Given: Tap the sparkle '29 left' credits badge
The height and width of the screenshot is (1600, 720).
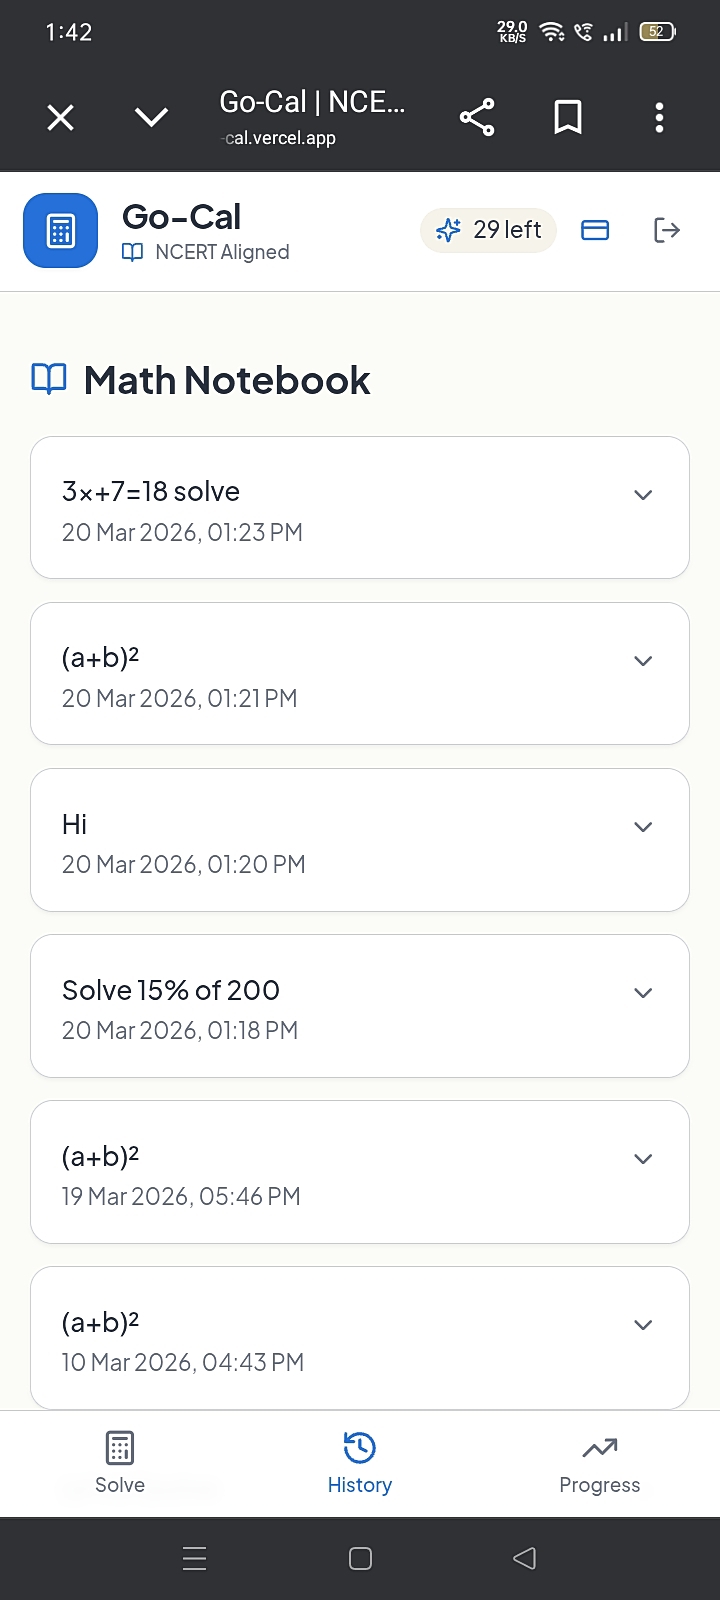Looking at the screenshot, I should point(488,230).
